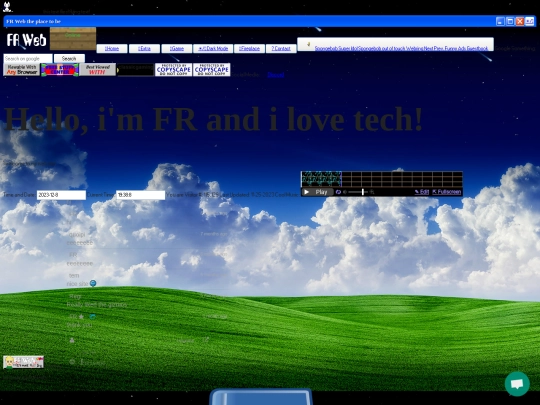The width and height of the screenshot is (540, 405).
Task: Open the music player in Fullscreen
Action: pyautogui.click(x=447, y=192)
